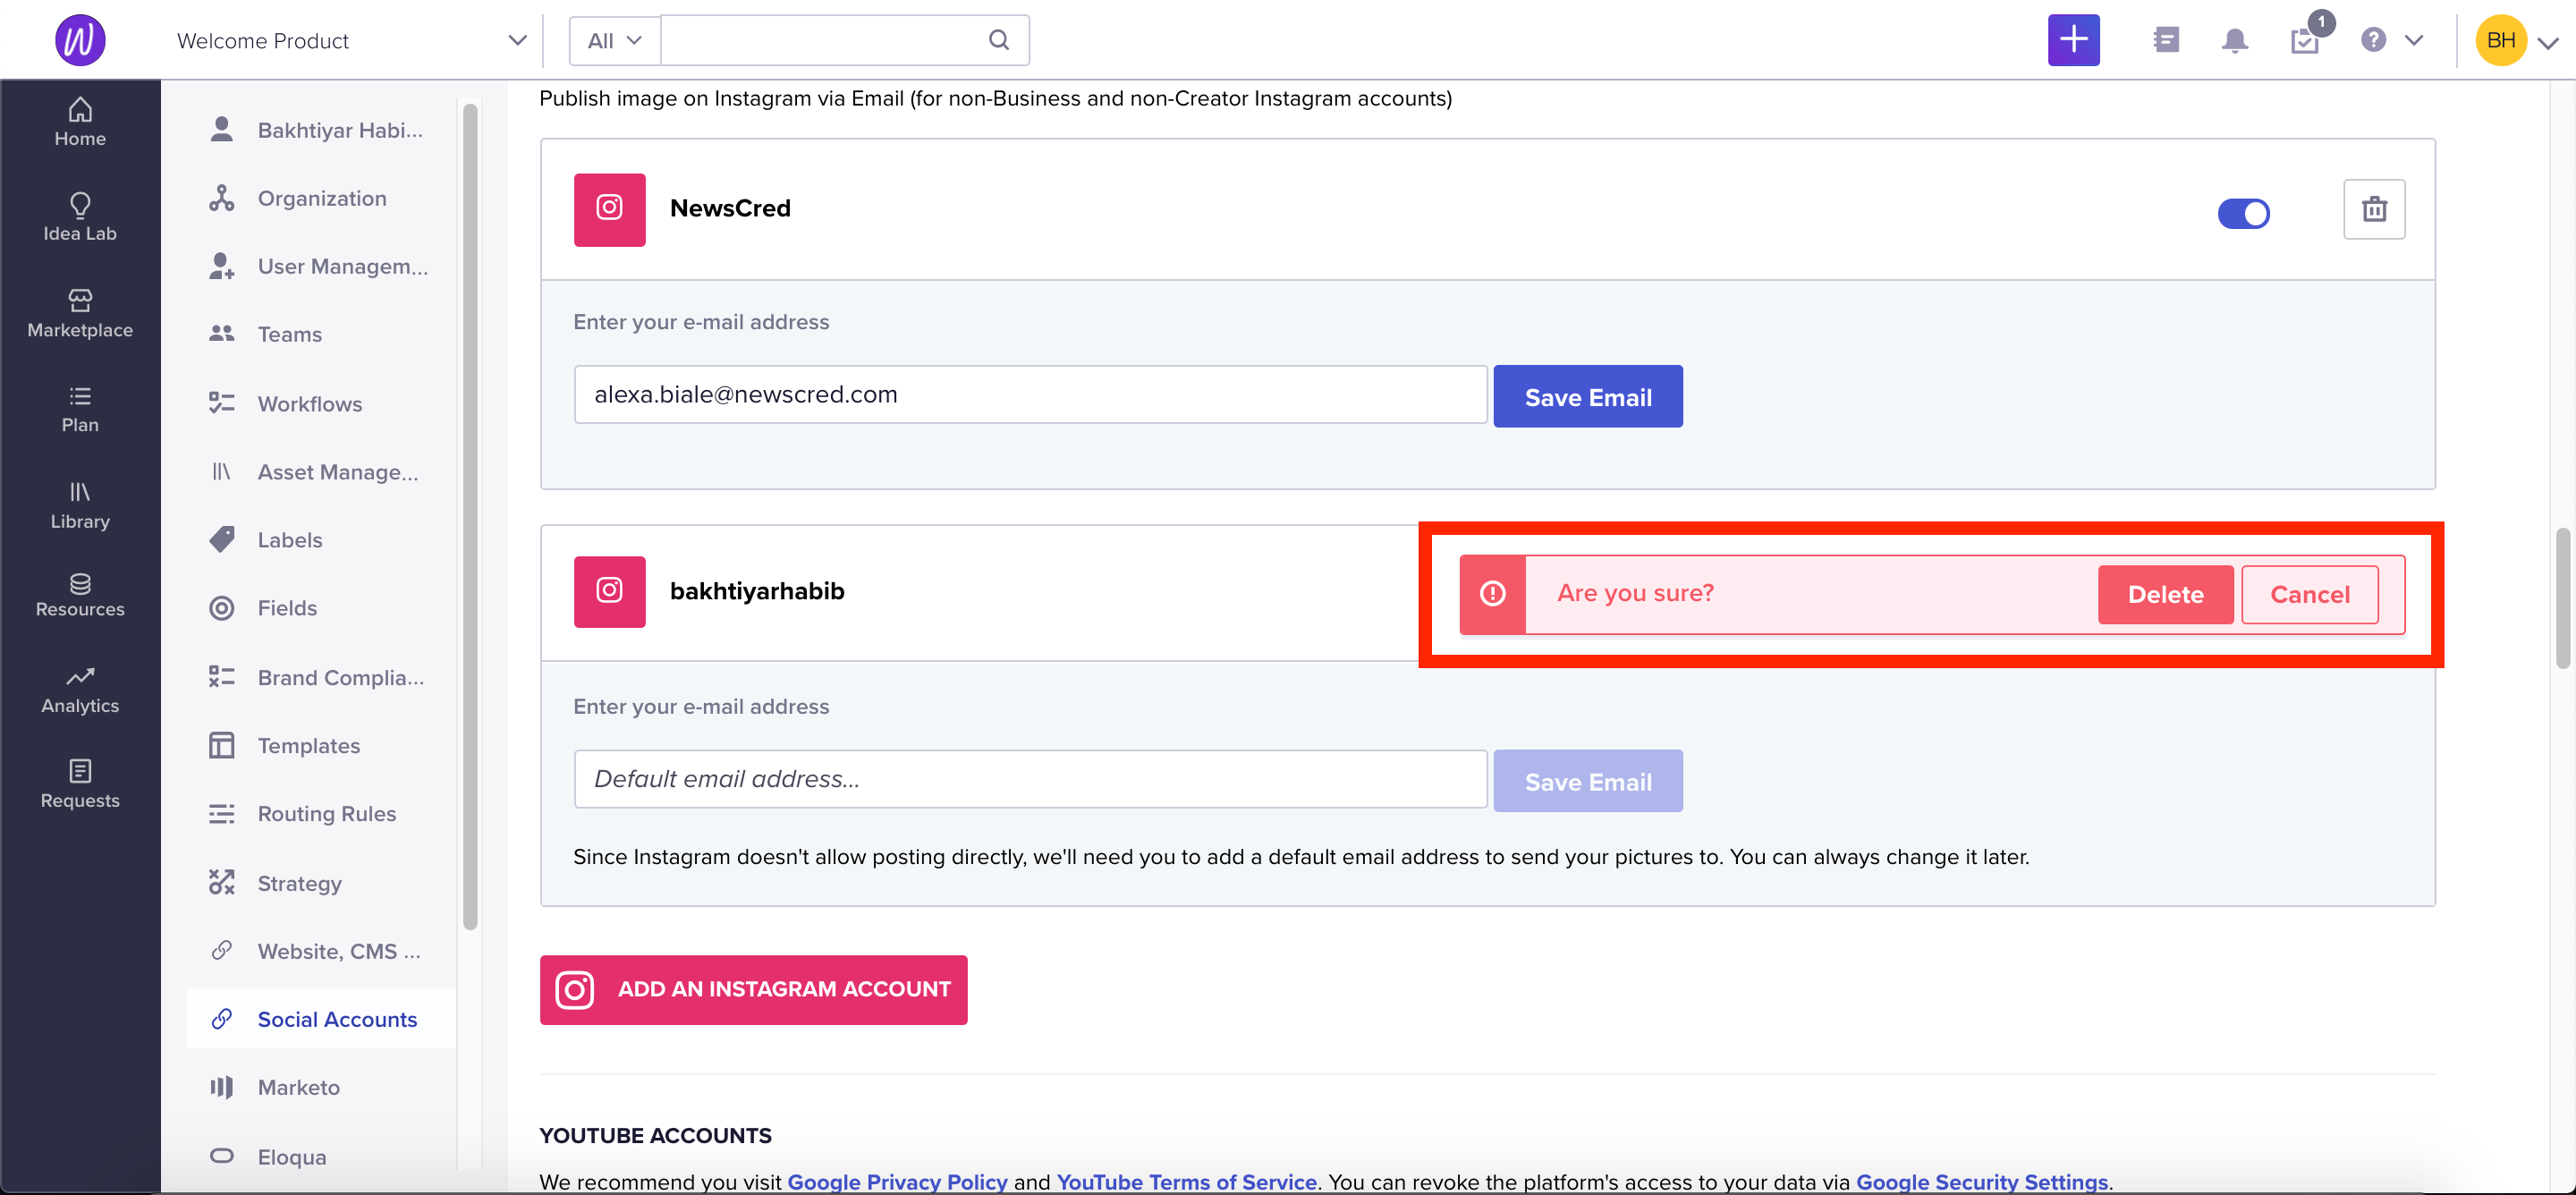The height and width of the screenshot is (1195, 2576).
Task: Confirm with the Delete button
Action: coord(2165,595)
